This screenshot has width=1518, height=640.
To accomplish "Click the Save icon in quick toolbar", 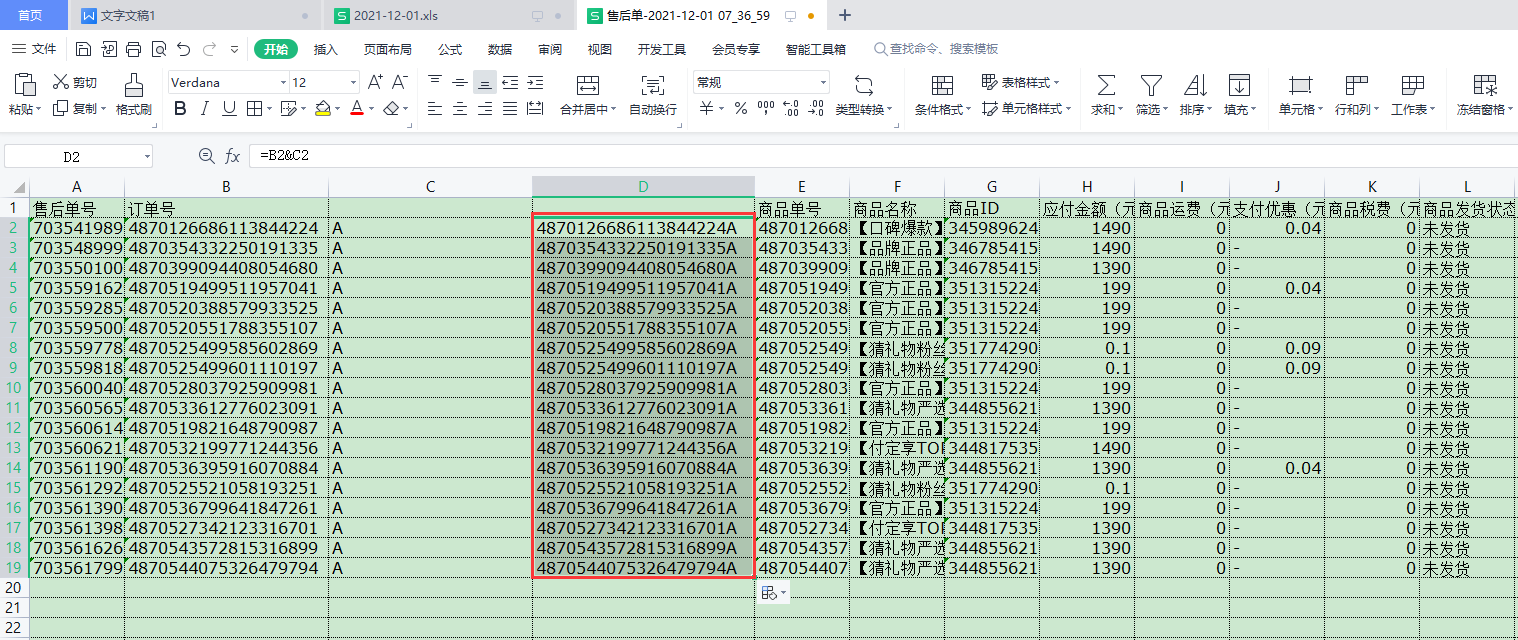I will (x=83, y=49).
